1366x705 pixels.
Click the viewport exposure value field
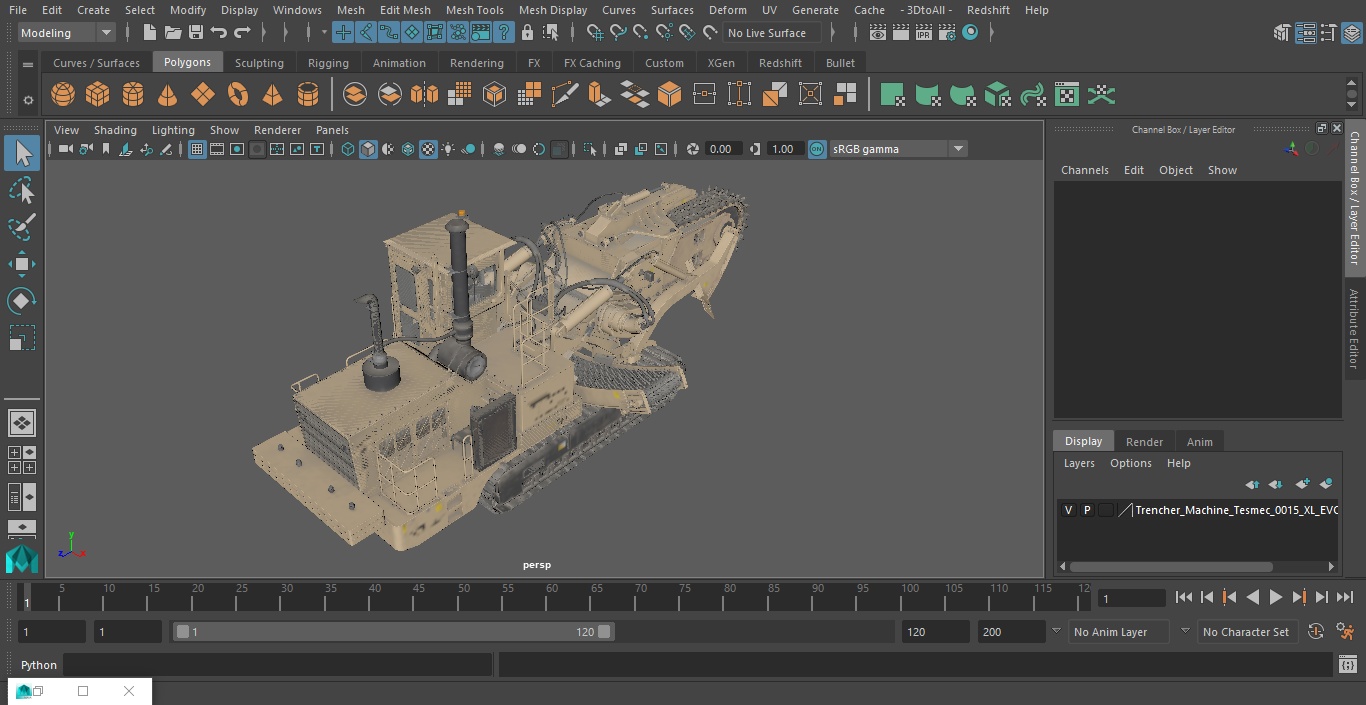pyautogui.click(x=722, y=149)
